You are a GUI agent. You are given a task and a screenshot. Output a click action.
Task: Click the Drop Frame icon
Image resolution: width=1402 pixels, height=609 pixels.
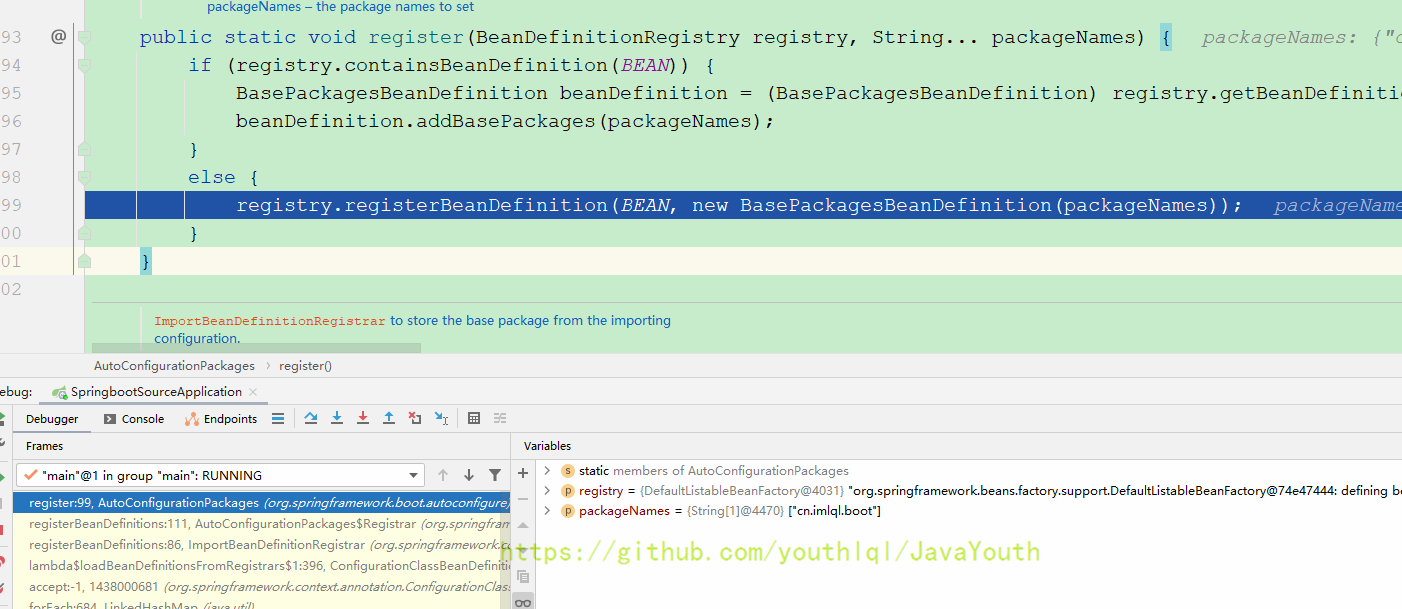(x=415, y=419)
